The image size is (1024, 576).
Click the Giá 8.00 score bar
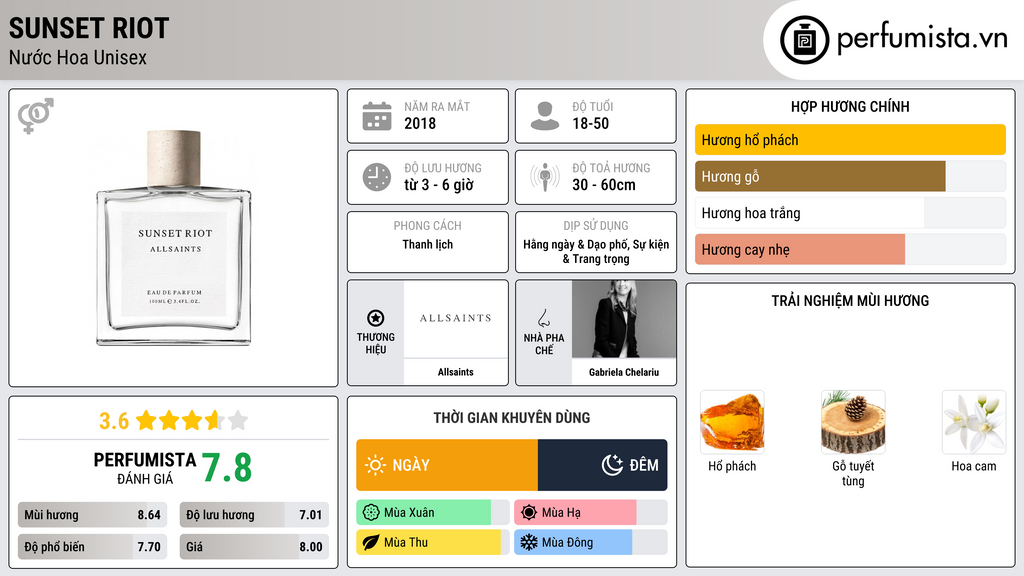[254, 547]
